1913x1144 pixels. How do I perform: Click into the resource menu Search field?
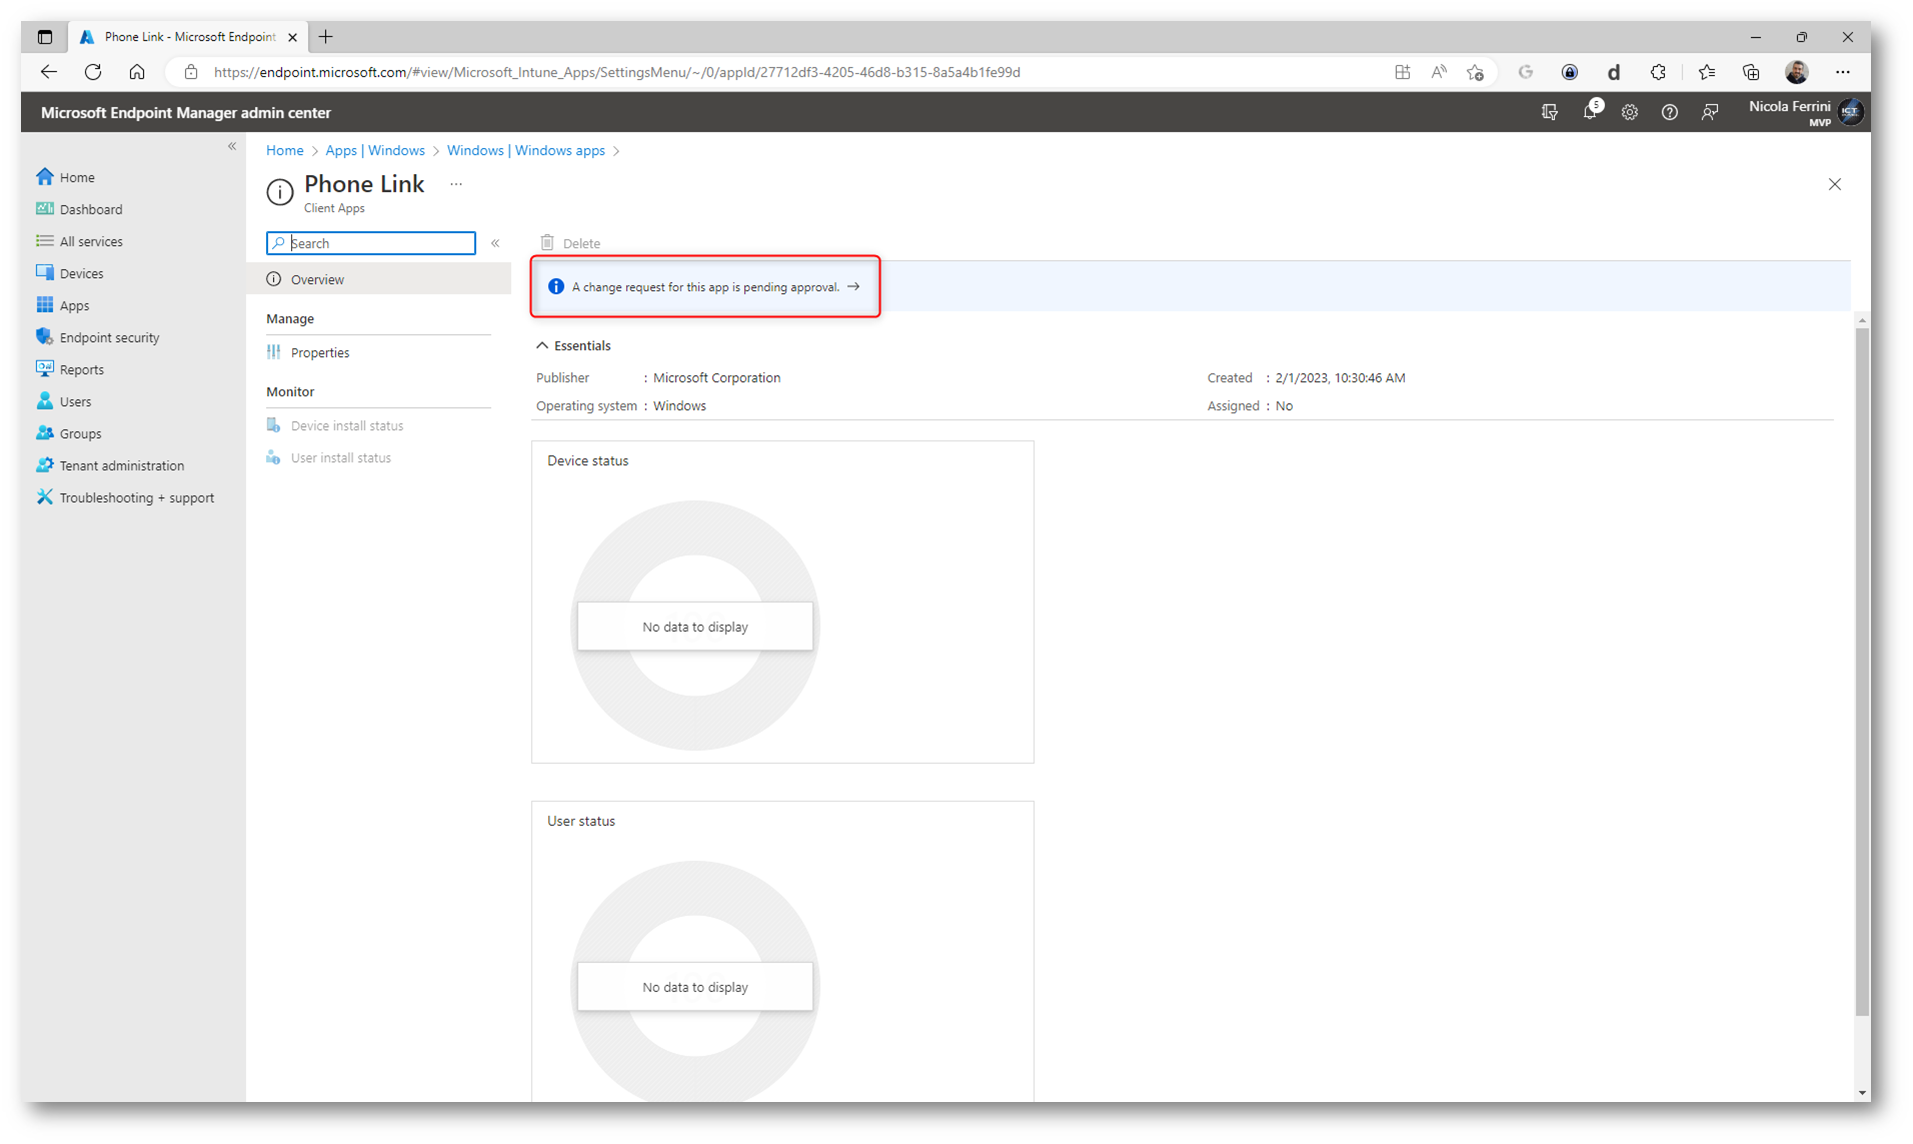click(x=380, y=243)
